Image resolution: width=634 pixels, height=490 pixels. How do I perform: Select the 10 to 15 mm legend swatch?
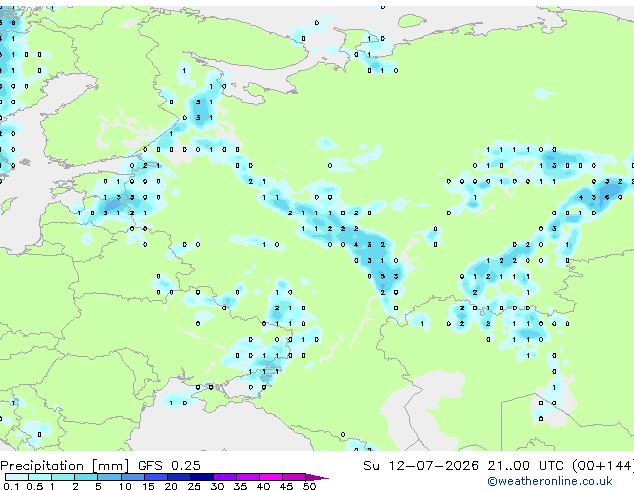132,477
